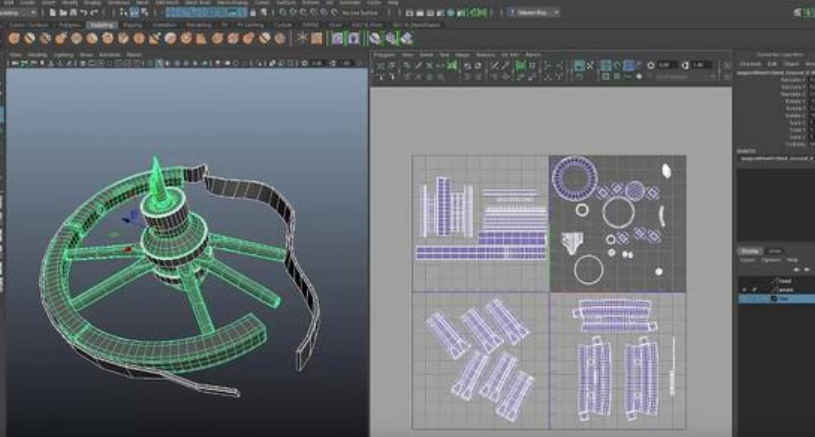Image resolution: width=815 pixels, height=437 pixels.
Task: Click the No Live Surface field
Action: (x=360, y=12)
